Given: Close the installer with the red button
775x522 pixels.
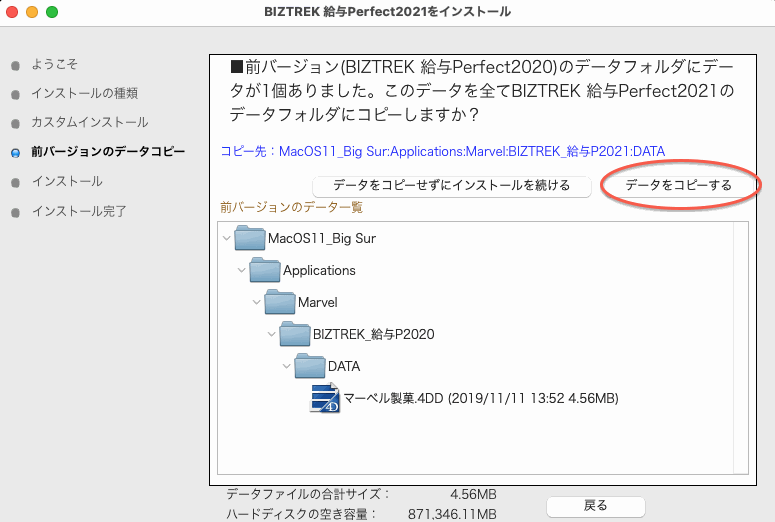Looking at the screenshot, I should (x=13, y=12).
